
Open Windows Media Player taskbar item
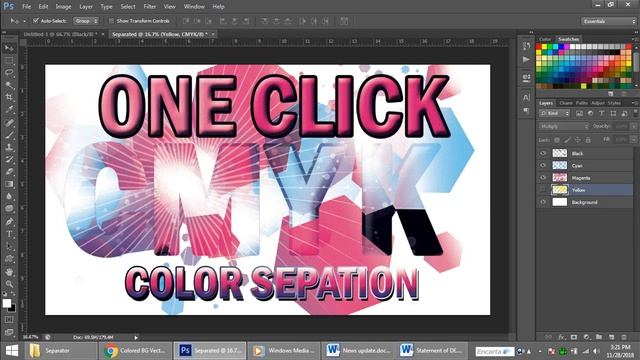284,351
